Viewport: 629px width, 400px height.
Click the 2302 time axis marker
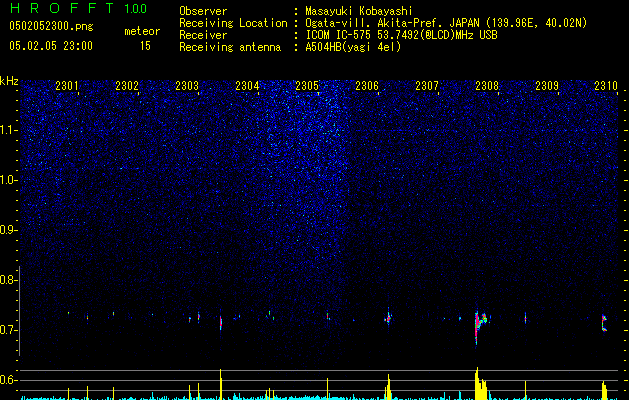(x=127, y=86)
